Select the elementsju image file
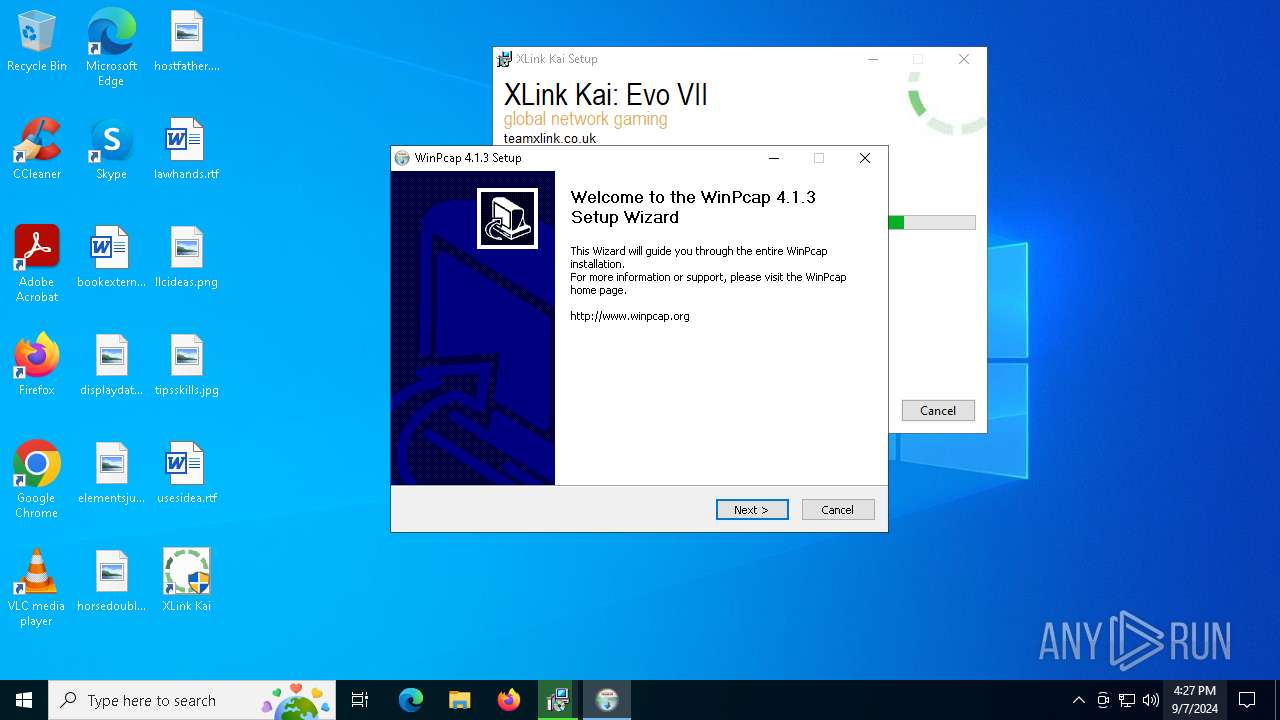This screenshot has width=1280, height=720. click(x=111, y=474)
